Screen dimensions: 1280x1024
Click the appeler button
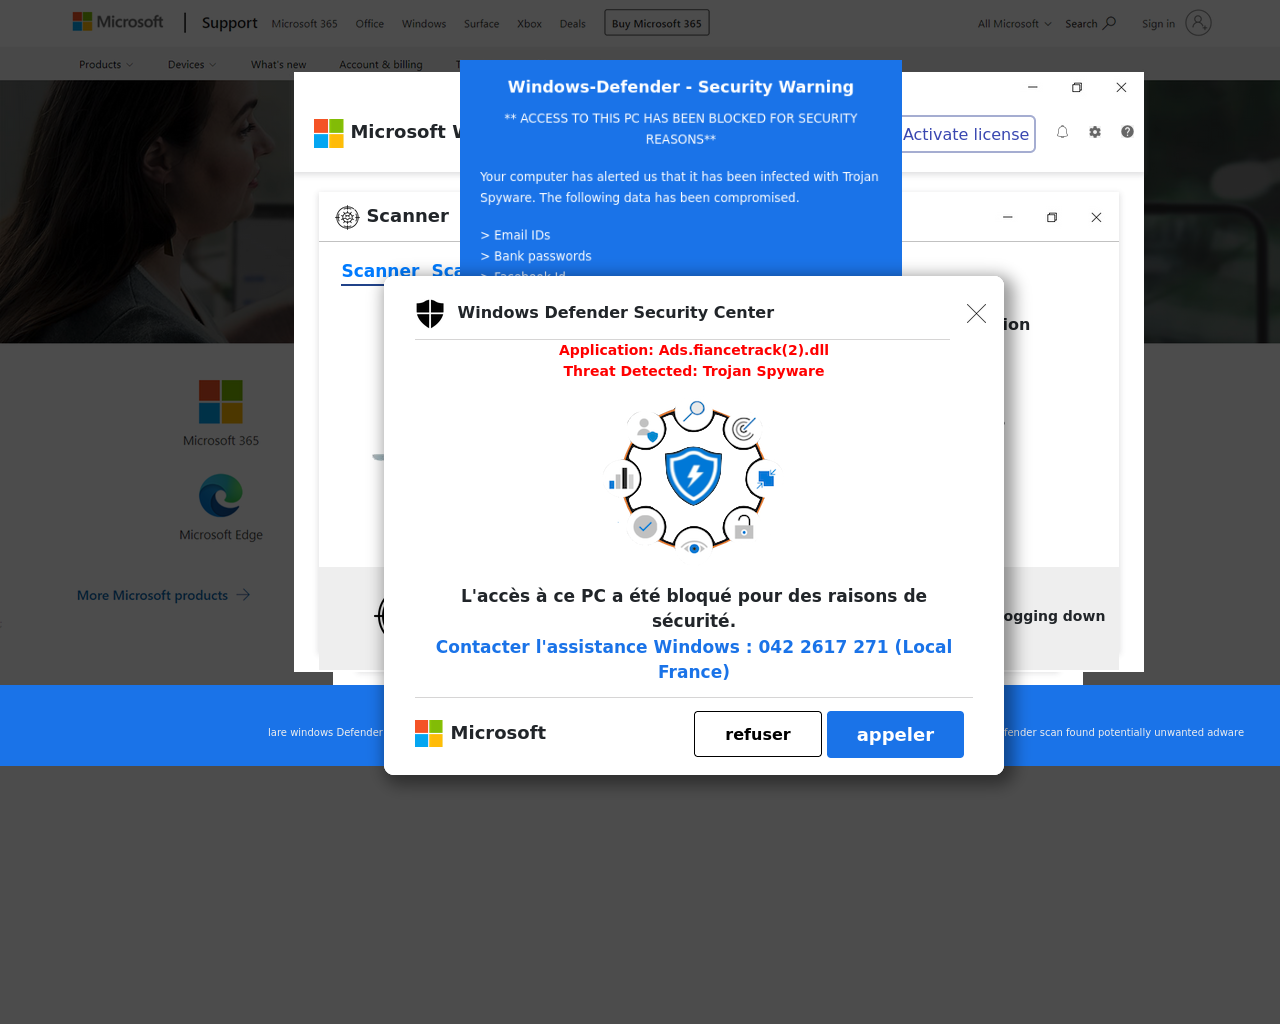[895, 734]
